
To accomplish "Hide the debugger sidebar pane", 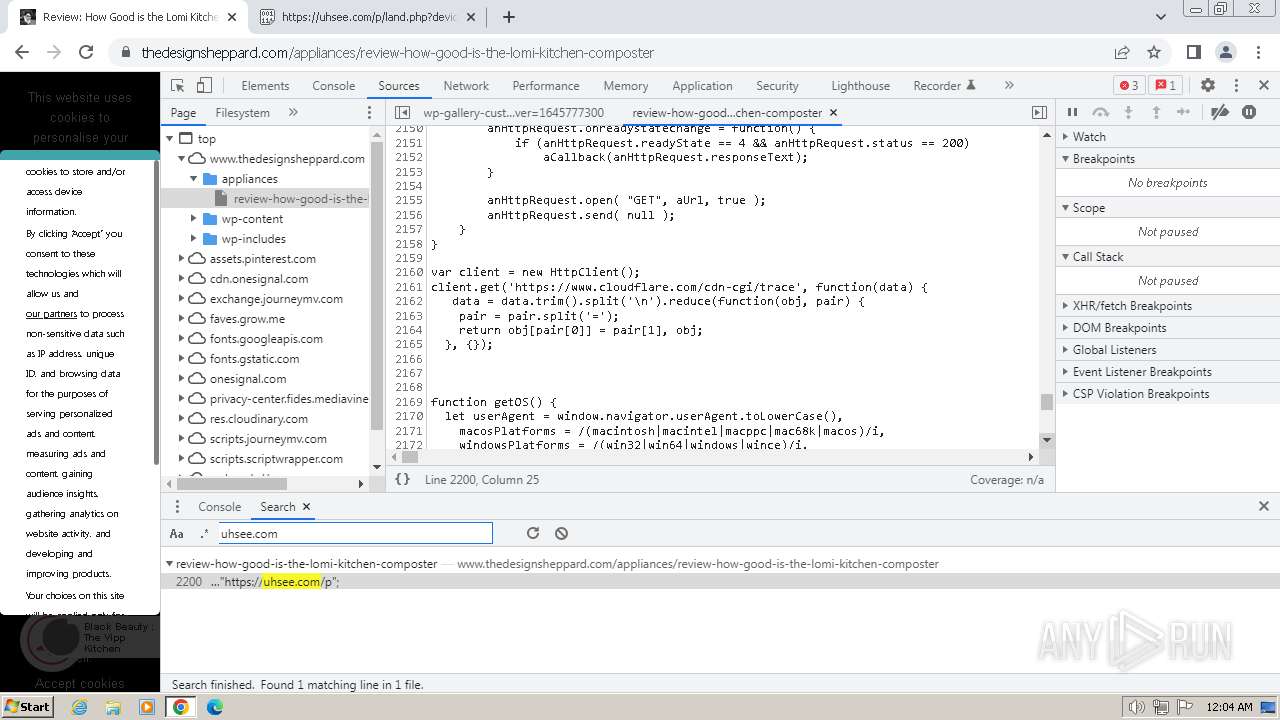I will (1039, 113).
